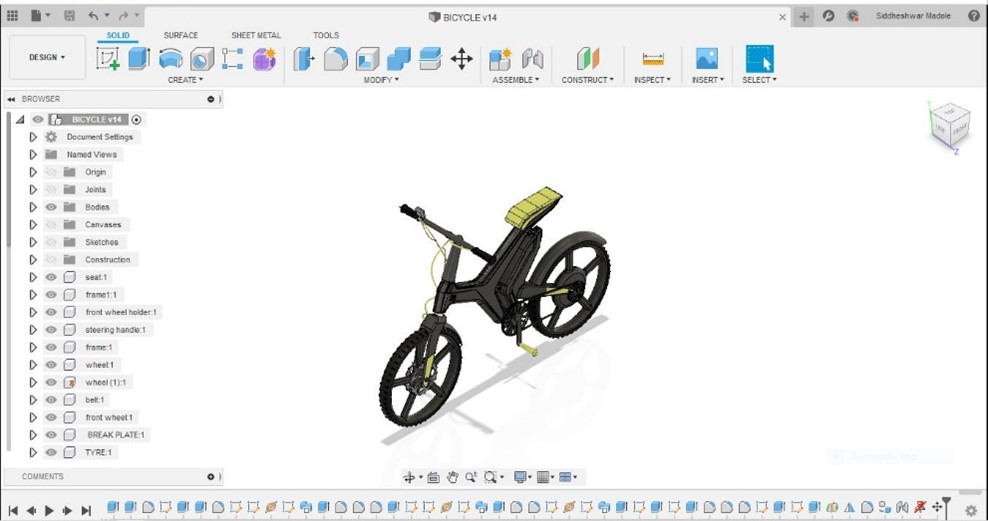The image size is (988, 521).
Task: Expand the Named Views node
Action: pyautogui.click(x=33, y=154)
